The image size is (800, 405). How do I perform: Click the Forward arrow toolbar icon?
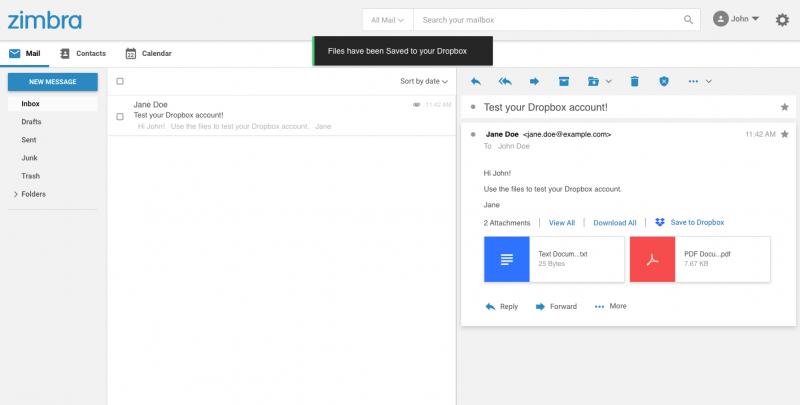point(534,81)
